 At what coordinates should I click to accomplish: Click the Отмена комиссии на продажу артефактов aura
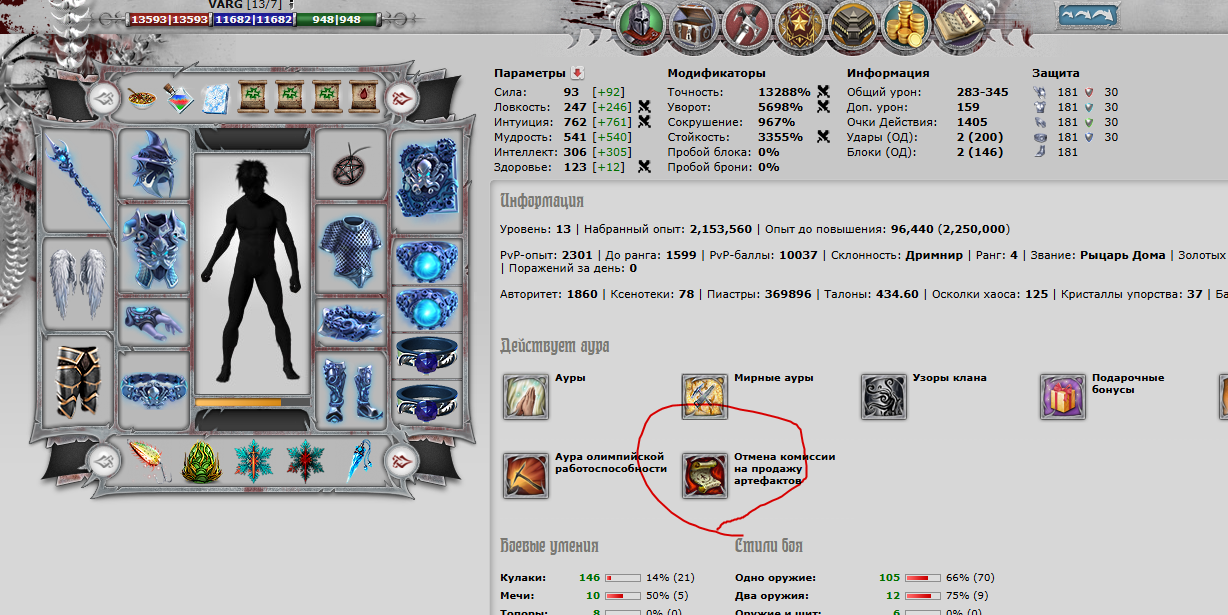point(704,475)
